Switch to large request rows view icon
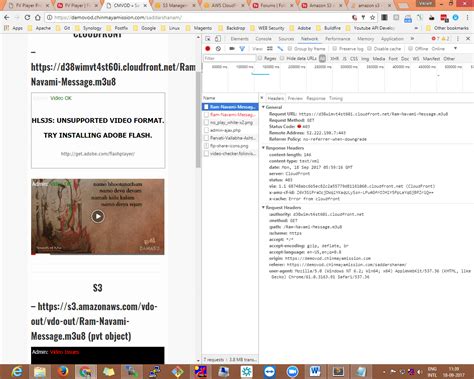Image resolution: width=474 pixels, height=379 pixels. point(270,49)
